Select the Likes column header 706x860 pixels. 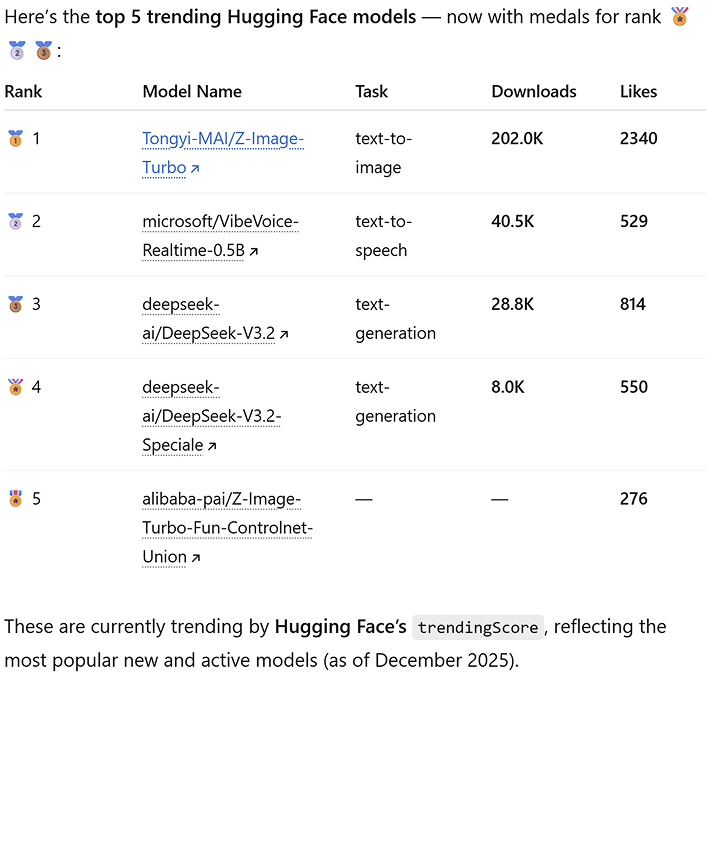[x=638, y=91]
